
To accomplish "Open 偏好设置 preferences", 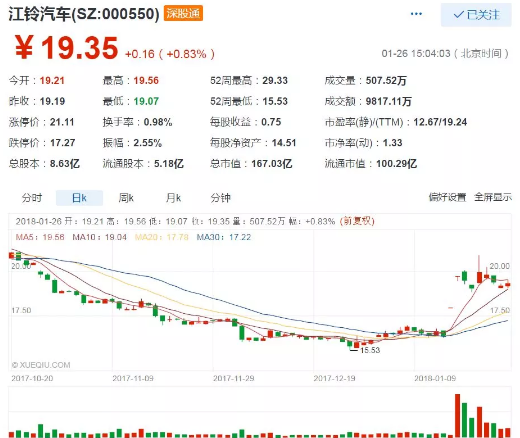I will coord(447,197).
